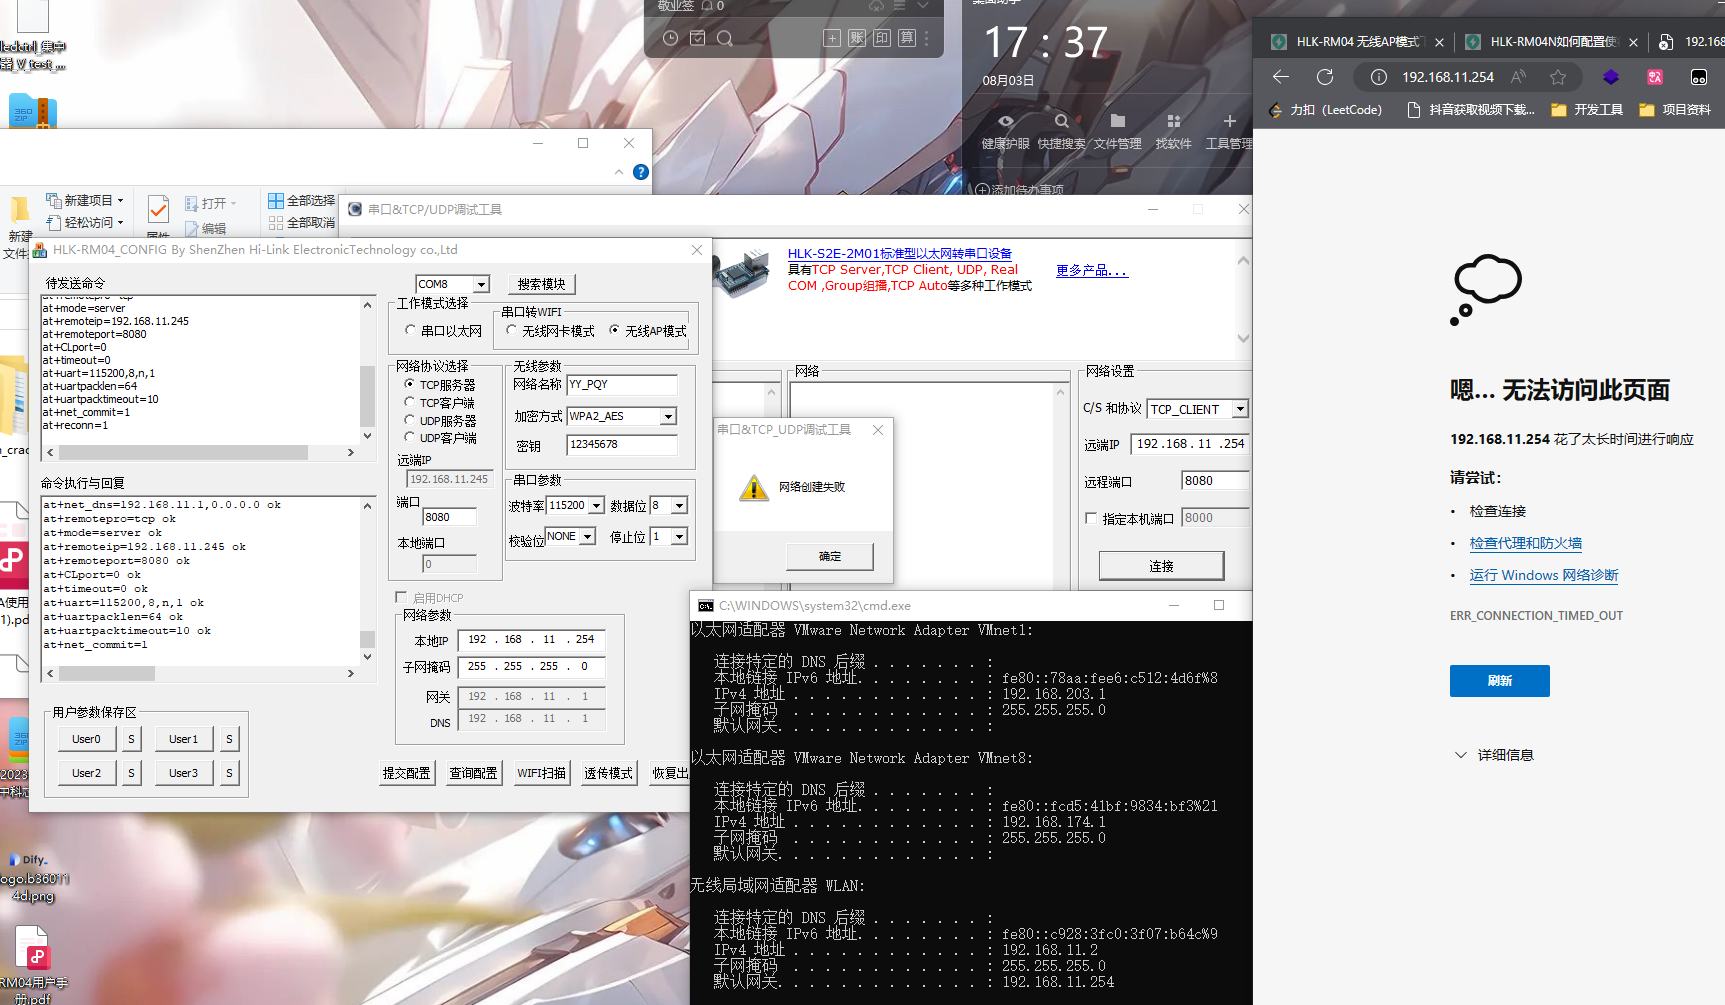This screenshot has width=1725, height=1005.
Task: Open the 停止位 dropdown
Action: pos(679,537)
